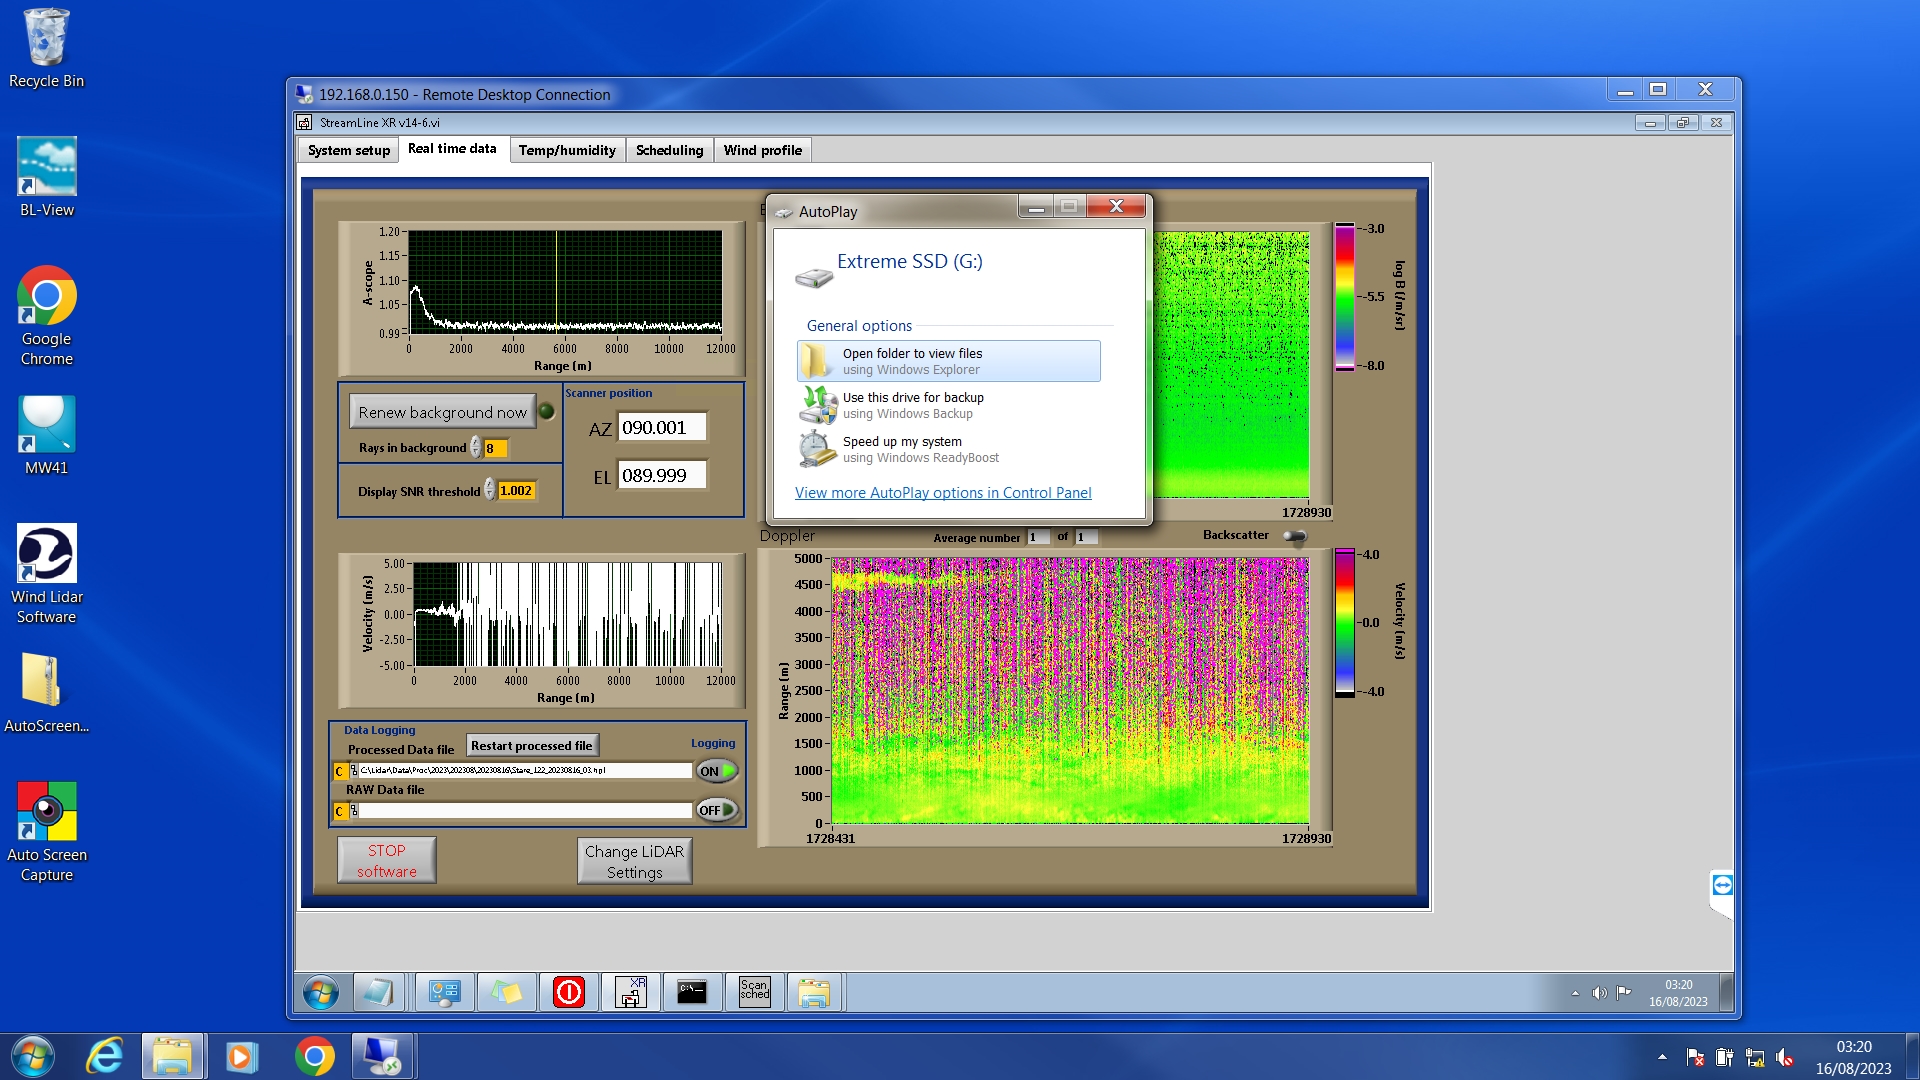Click the AZ scanner position field
The image size is (1920, 1080).
(661, 428)
